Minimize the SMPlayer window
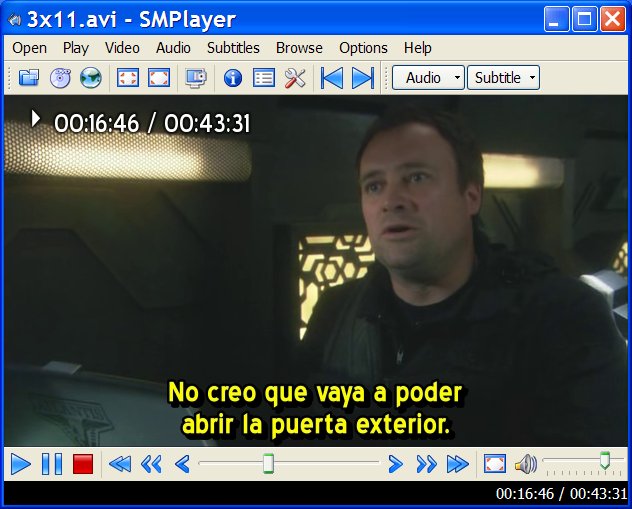The width and height of the screenshot is (632, 509). [x=556, y=19]
